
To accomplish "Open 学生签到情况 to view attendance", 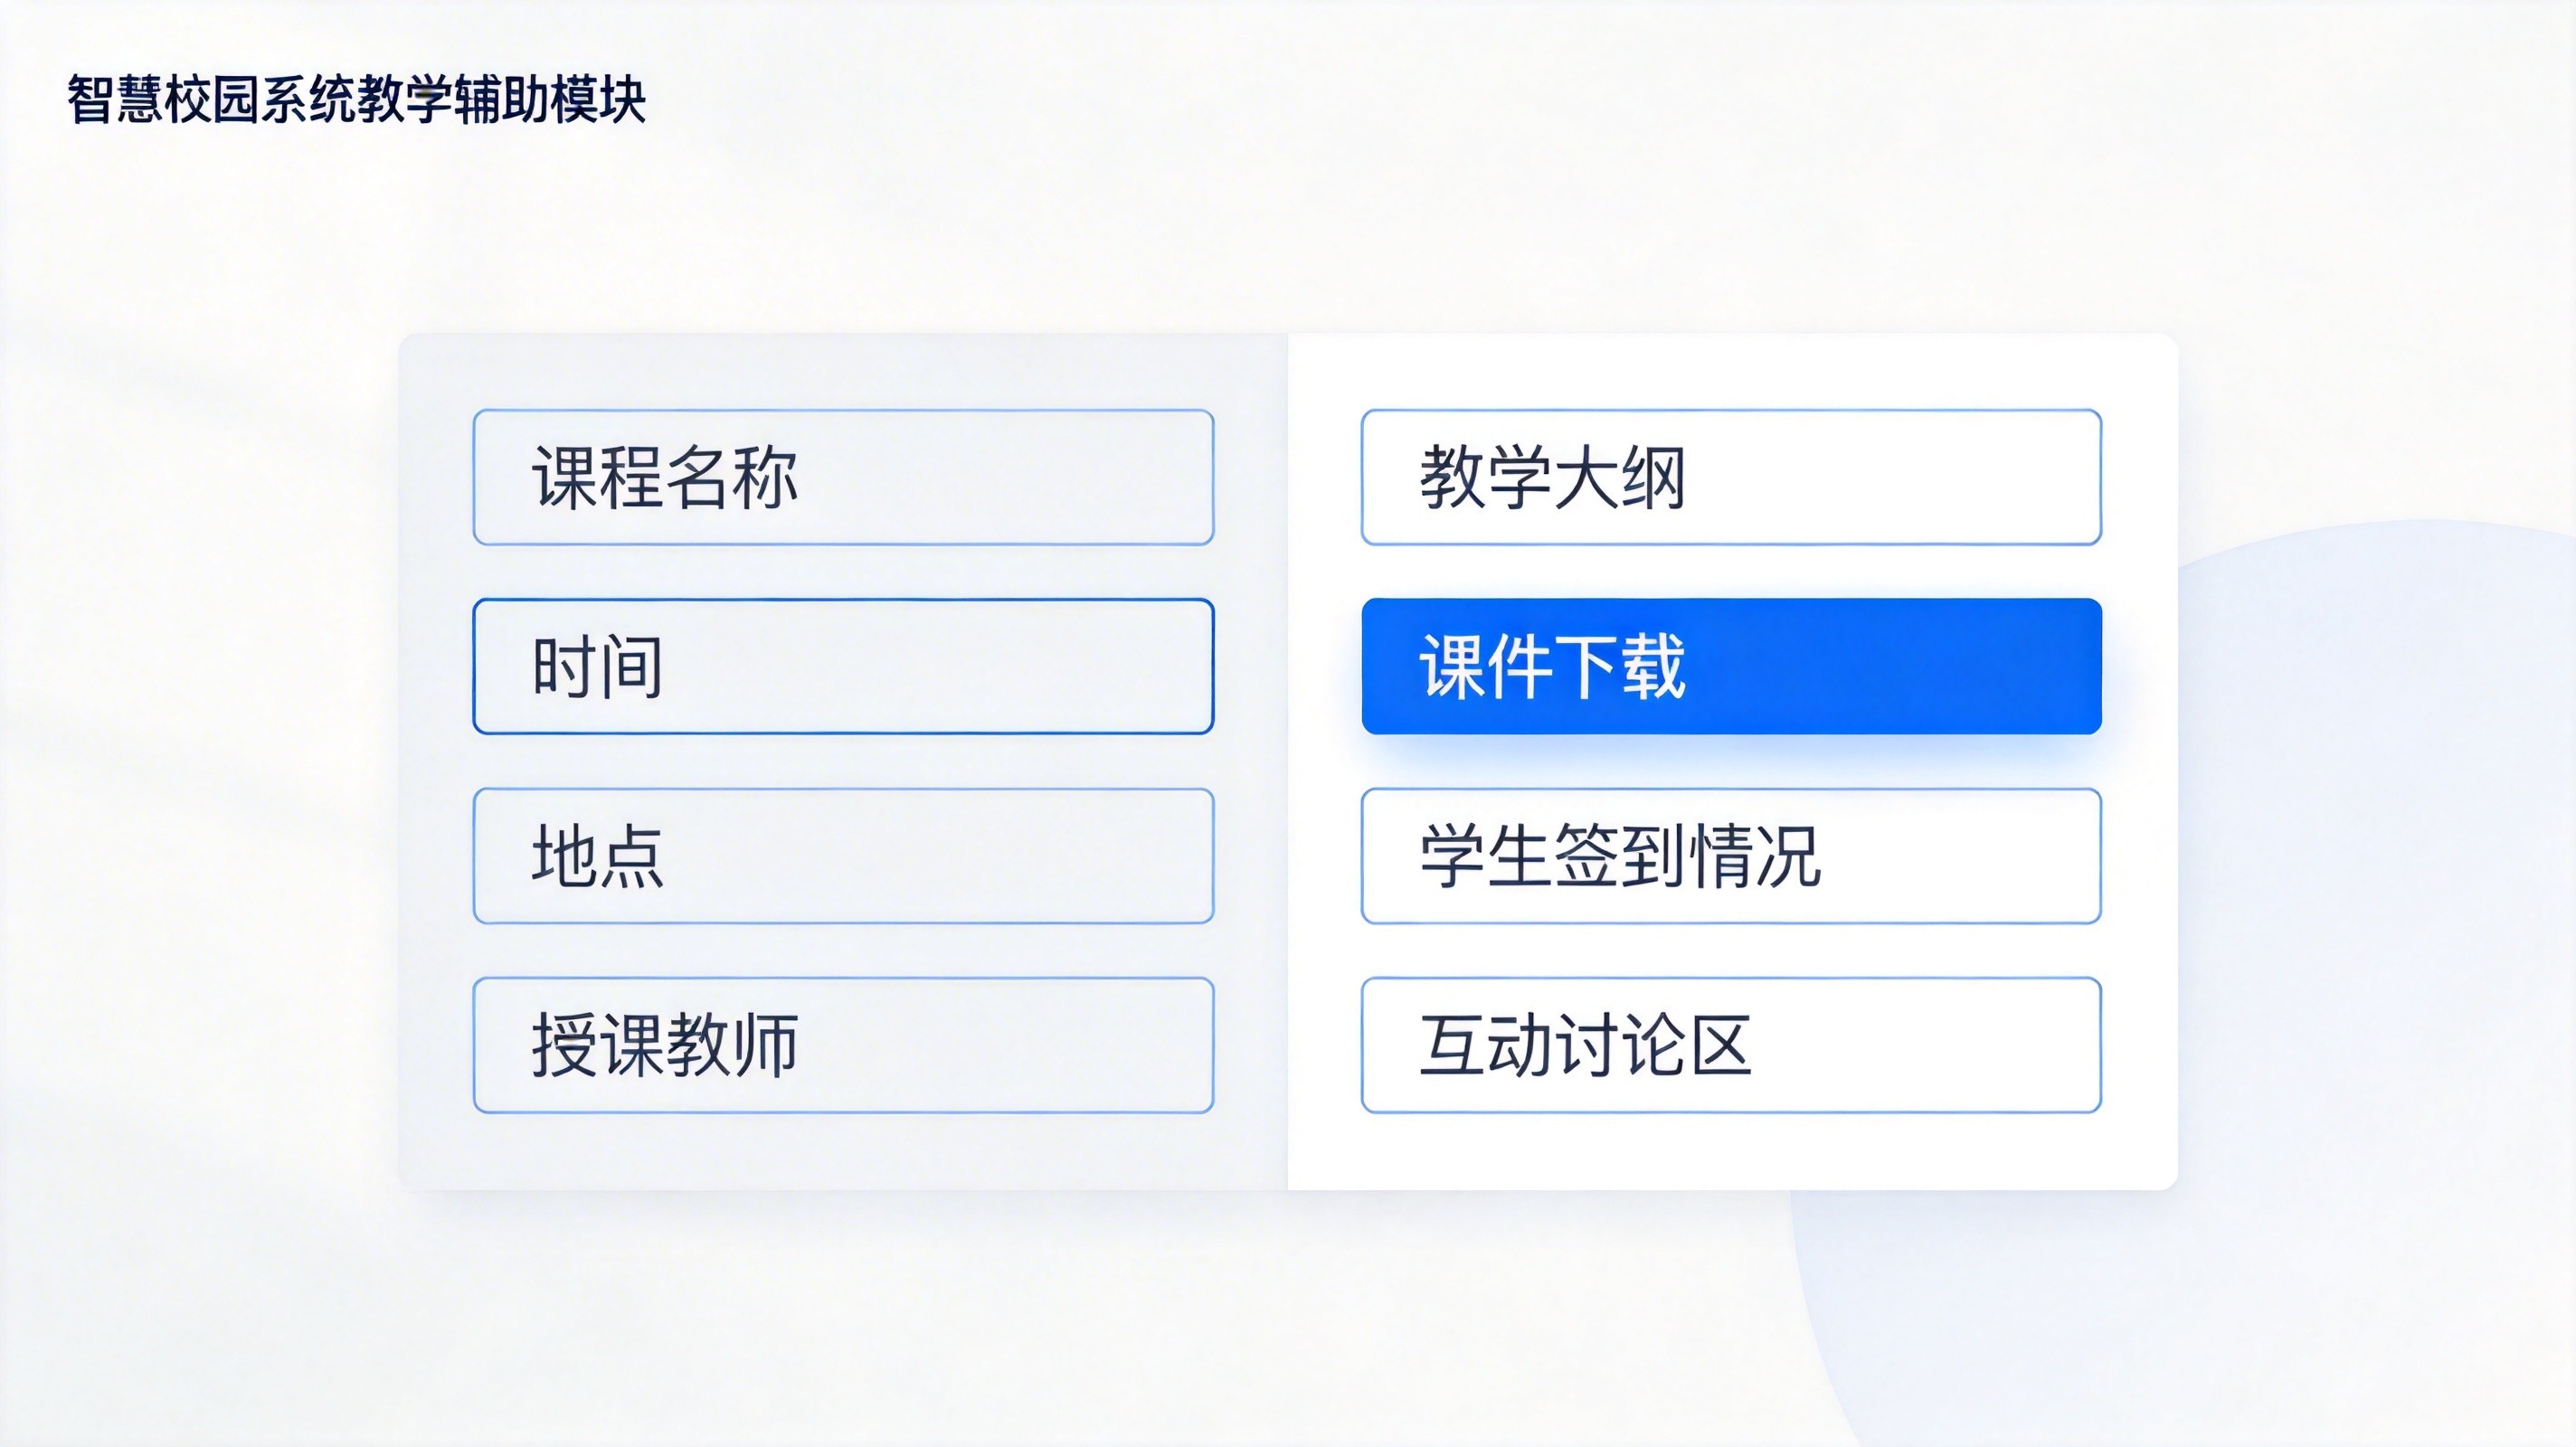I will tap(1730, 860).
